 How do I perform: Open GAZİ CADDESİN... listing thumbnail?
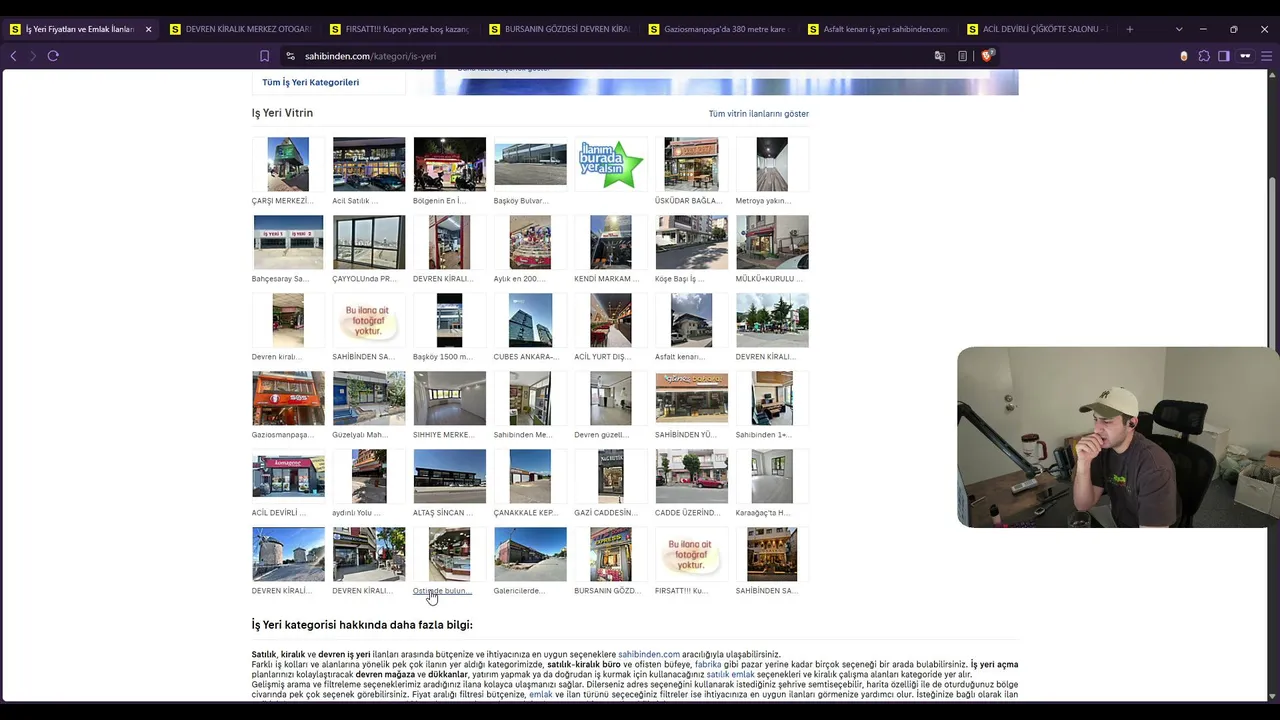tap(611, 476)
